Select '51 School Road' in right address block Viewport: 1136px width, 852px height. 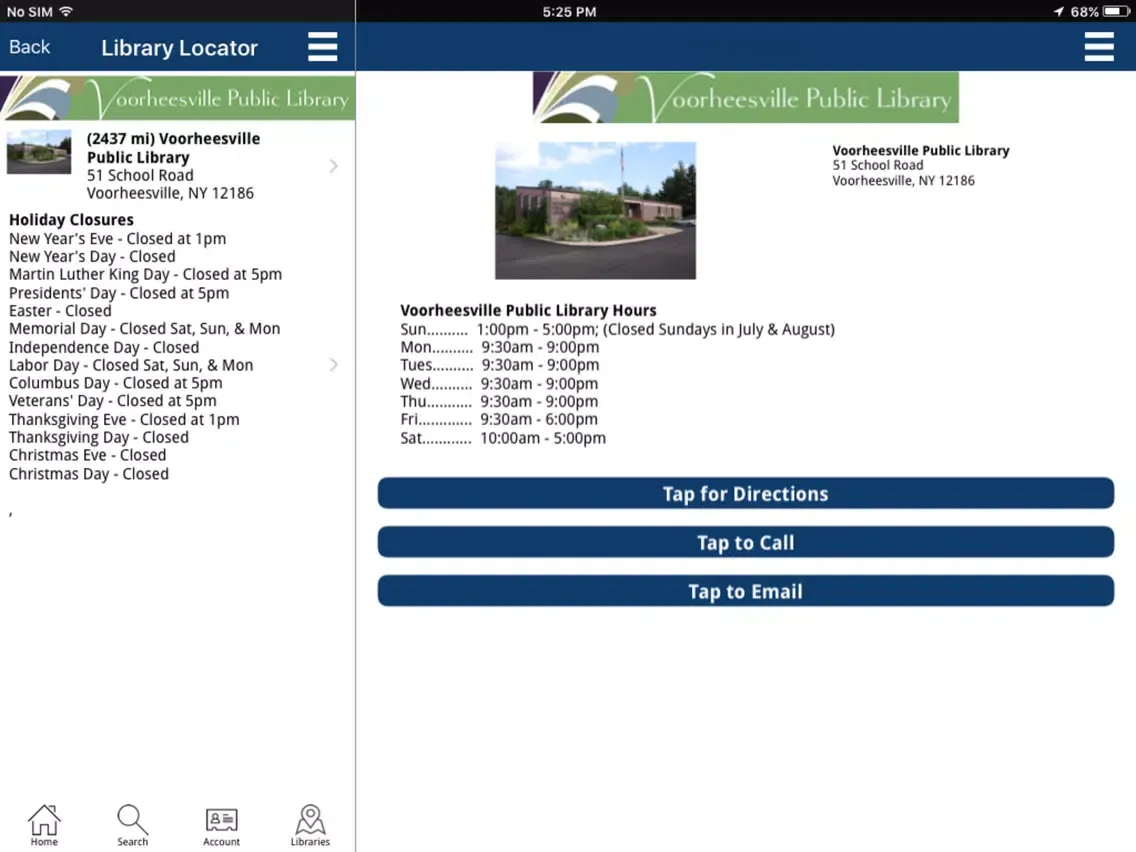(877, 165)
